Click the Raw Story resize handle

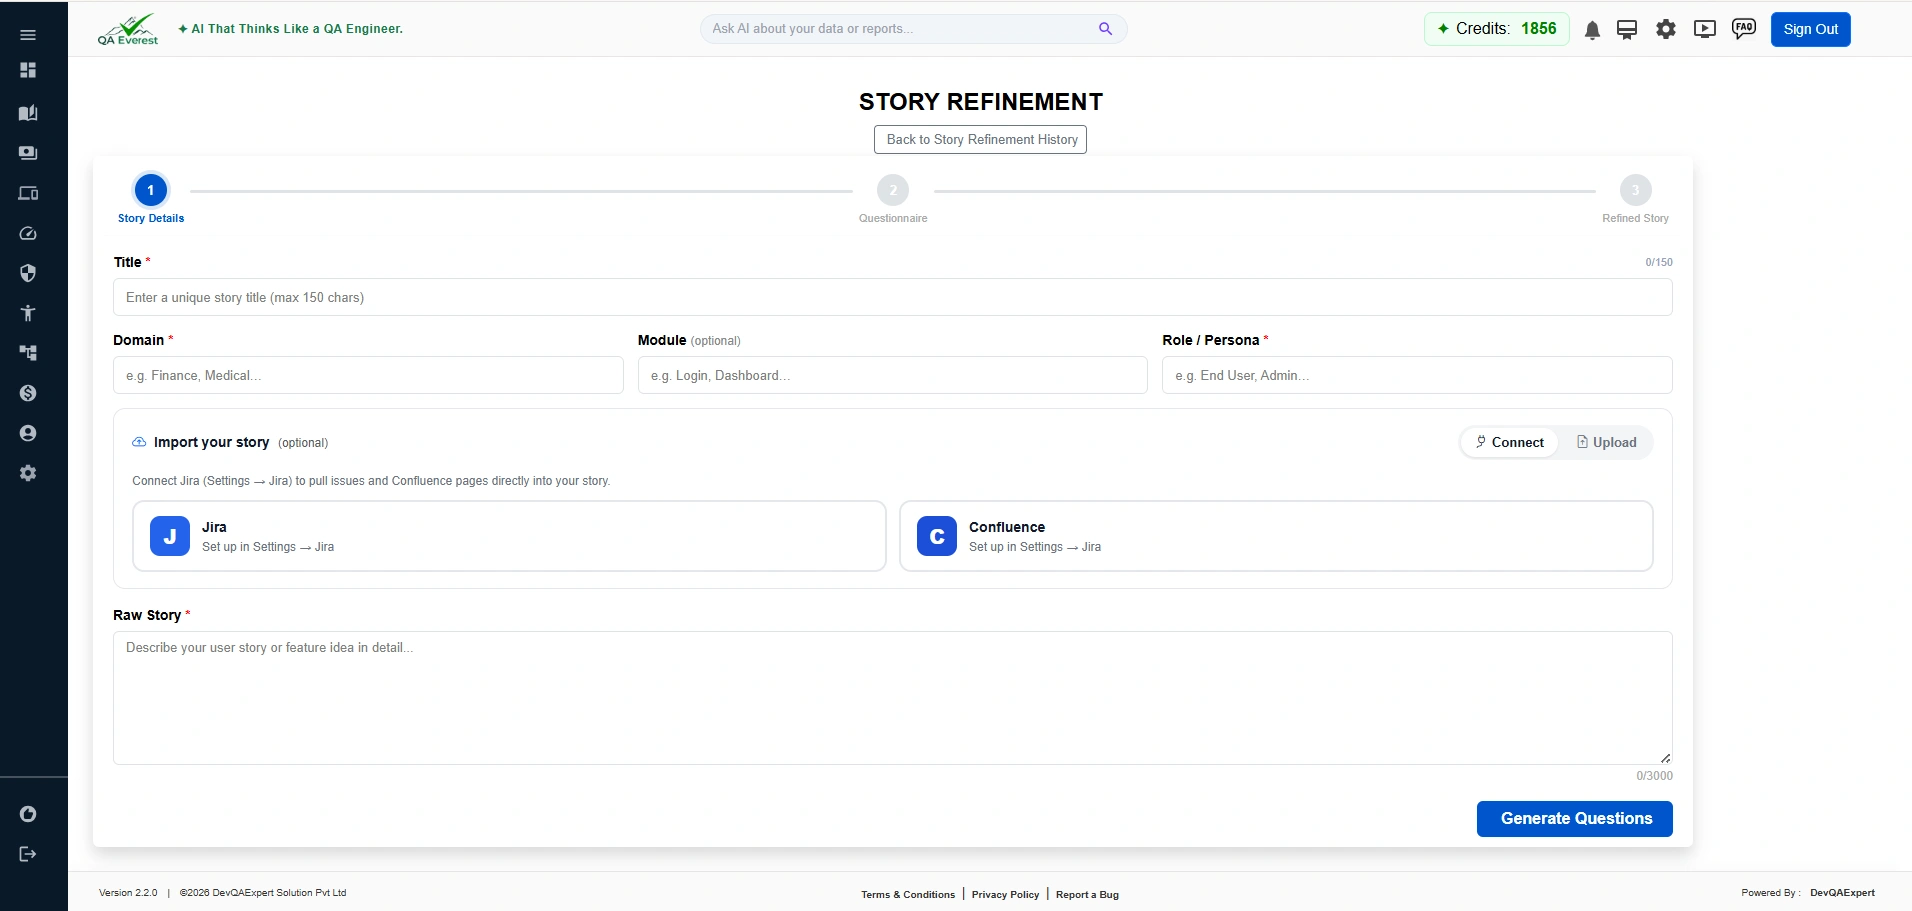click(x=1665, y=758)
